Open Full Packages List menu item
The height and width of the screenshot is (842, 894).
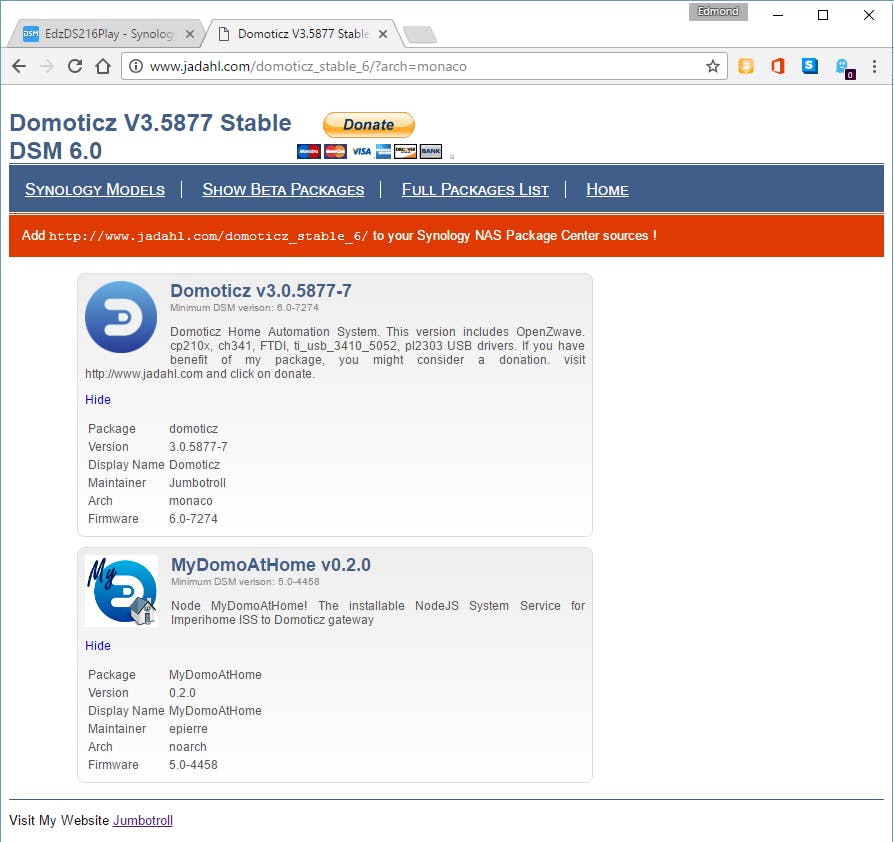476,190
